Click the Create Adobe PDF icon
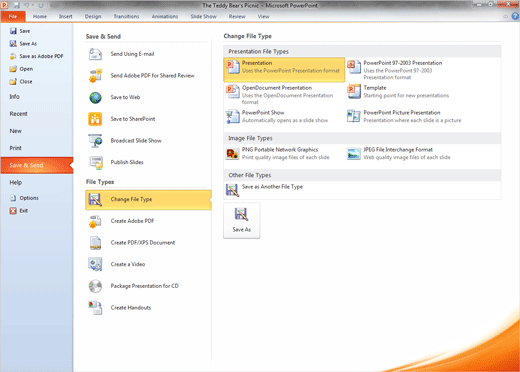 (x=95, y=221)
